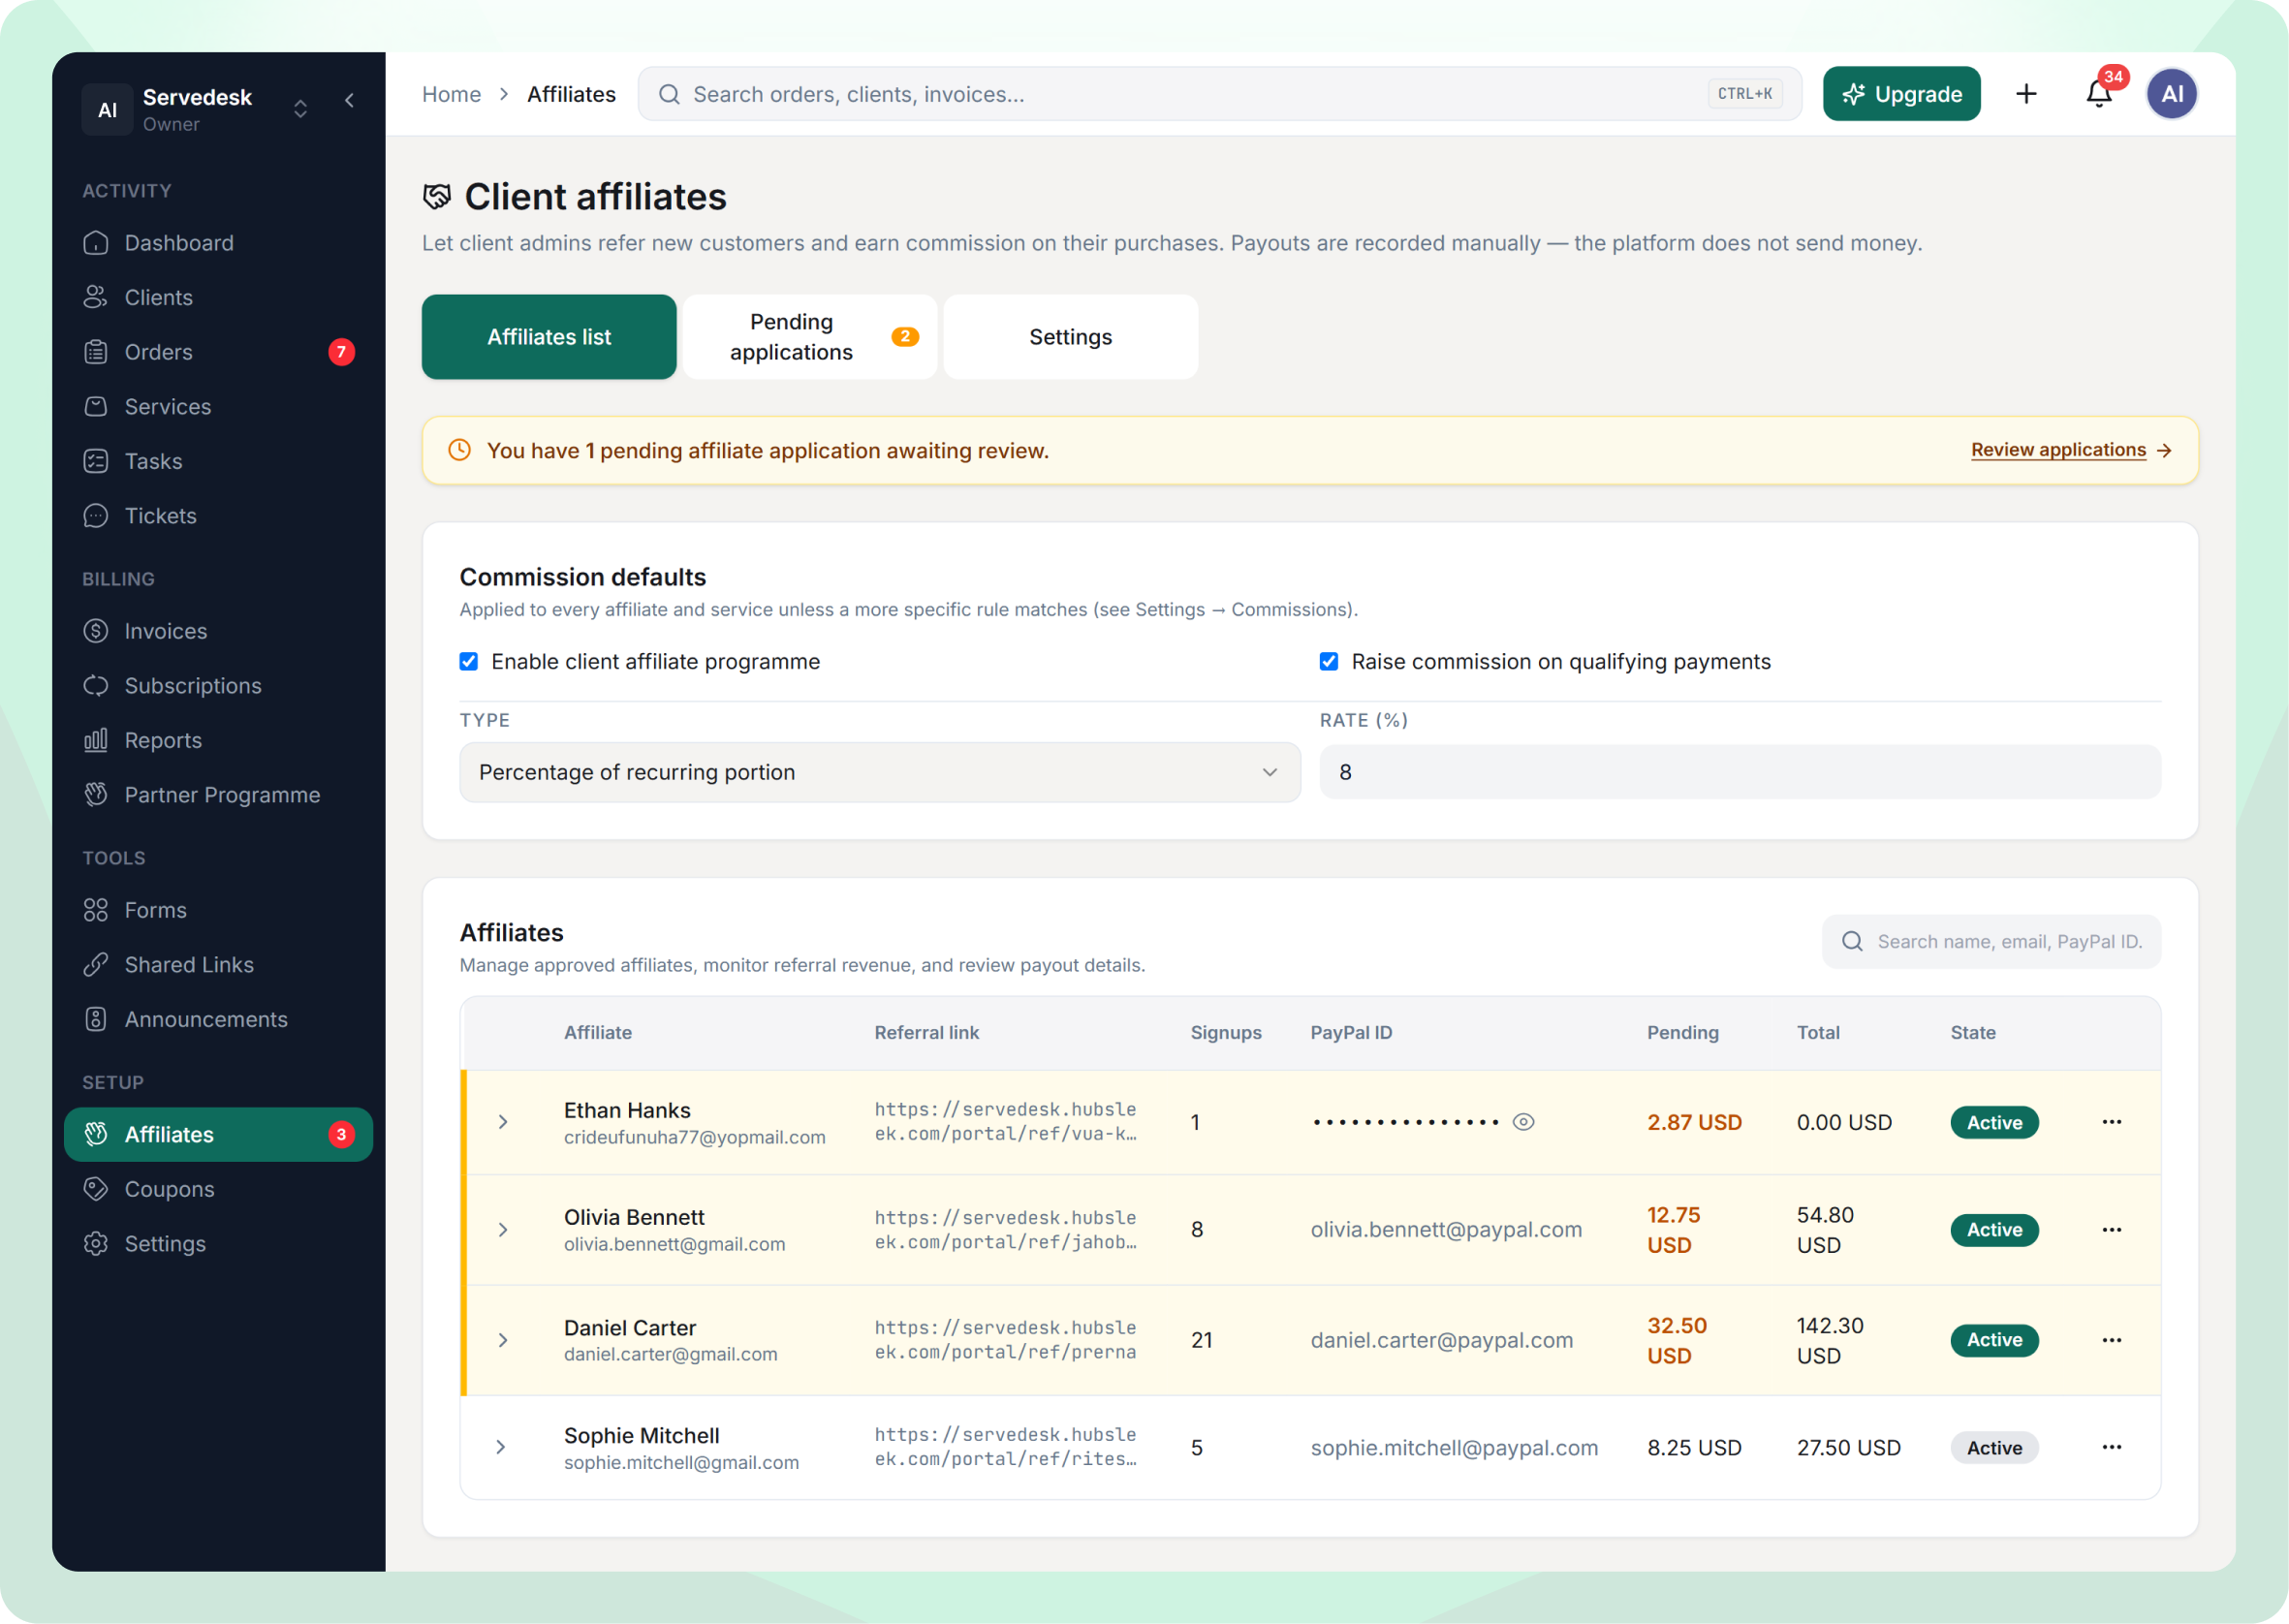The height and width of the screenshot is (1624, 2289).
Task: Open Orders in sidebar
Action: coord(218,352)
